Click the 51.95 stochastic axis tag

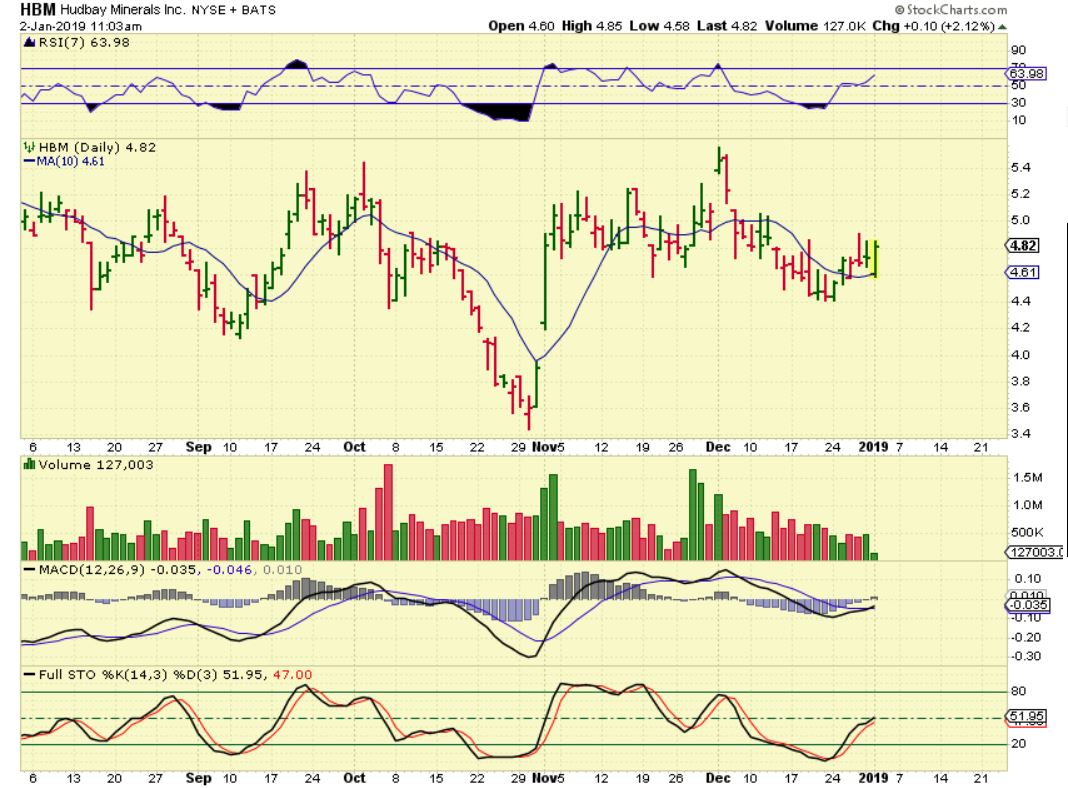point(1026,716)
